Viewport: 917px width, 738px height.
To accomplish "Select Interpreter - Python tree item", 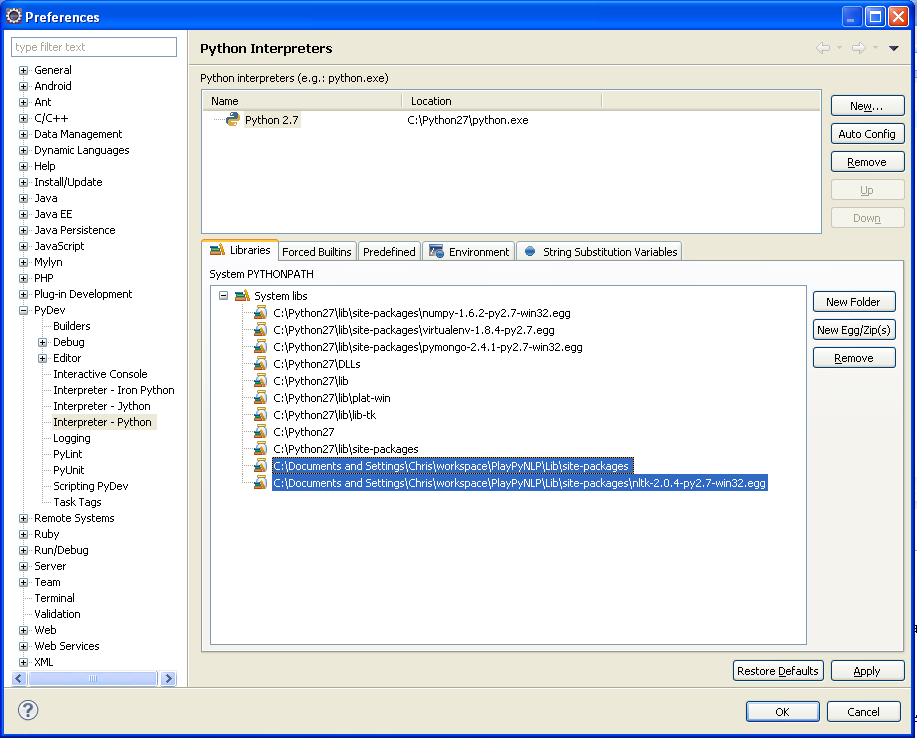I will click(x=102, y=422).
